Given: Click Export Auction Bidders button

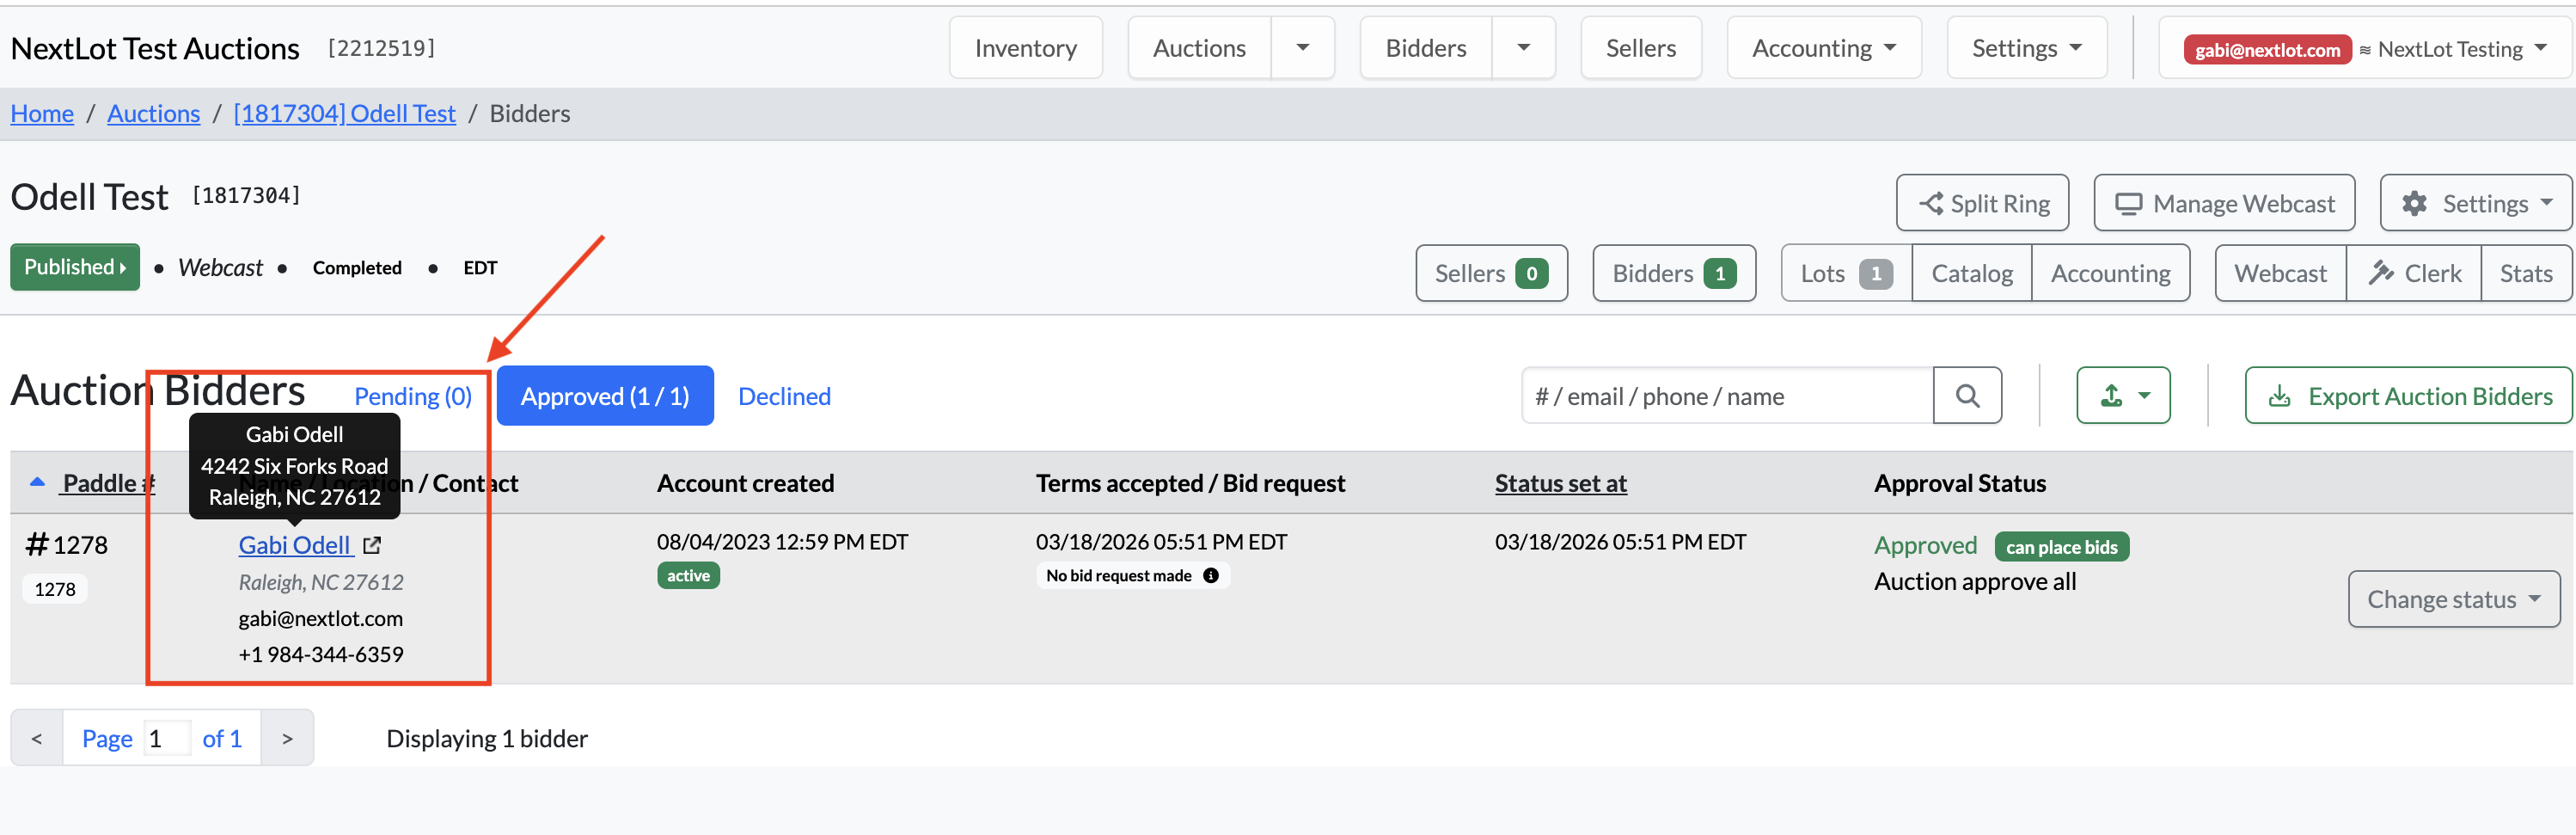Looking at the screenshot, I should pos(2408,396).
